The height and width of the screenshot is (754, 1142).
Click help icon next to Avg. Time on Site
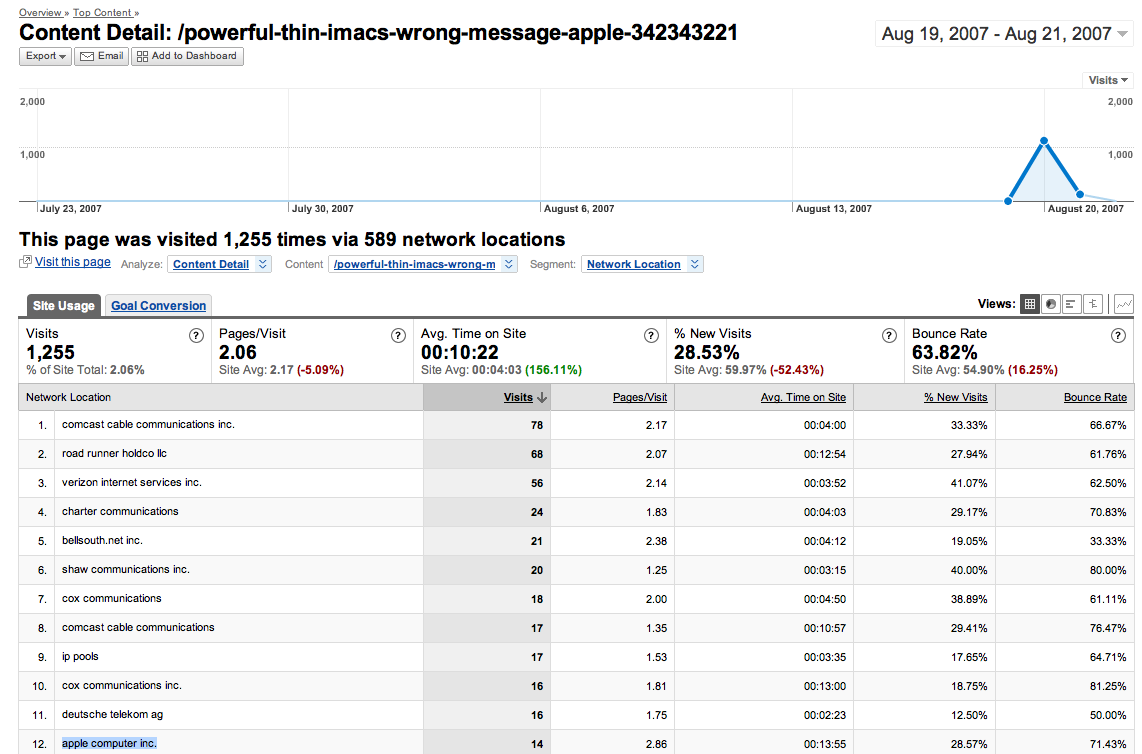tap(651, 336)
